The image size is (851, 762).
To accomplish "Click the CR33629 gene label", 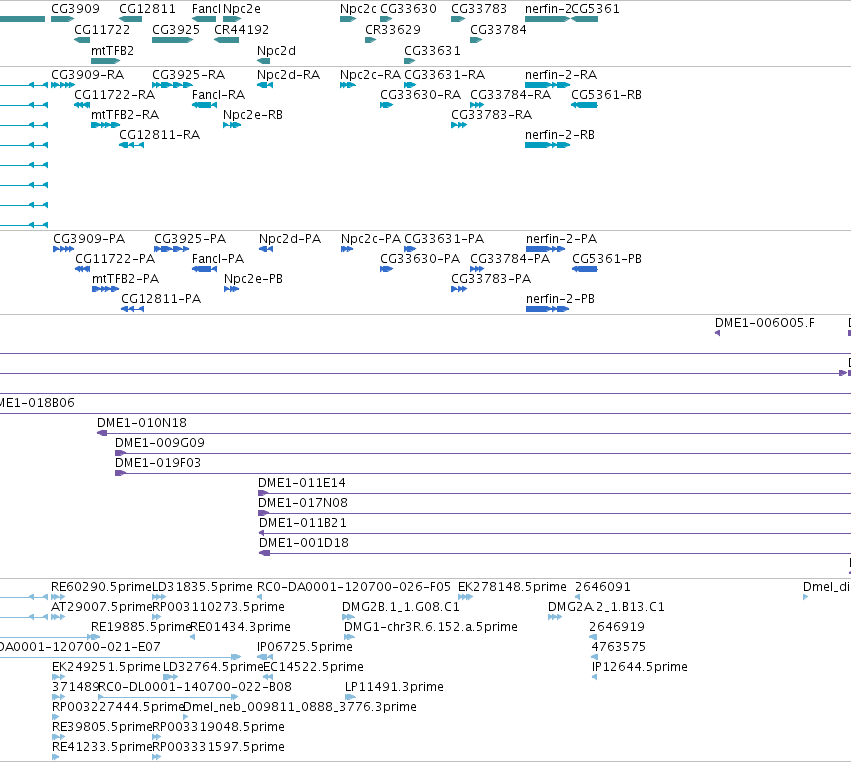I will 393,30.
